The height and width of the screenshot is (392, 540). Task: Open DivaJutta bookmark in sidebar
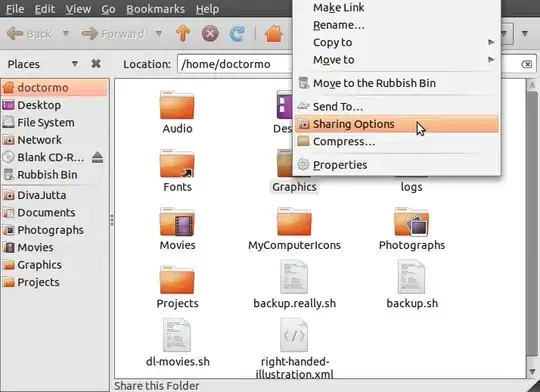tap(54, 195)
